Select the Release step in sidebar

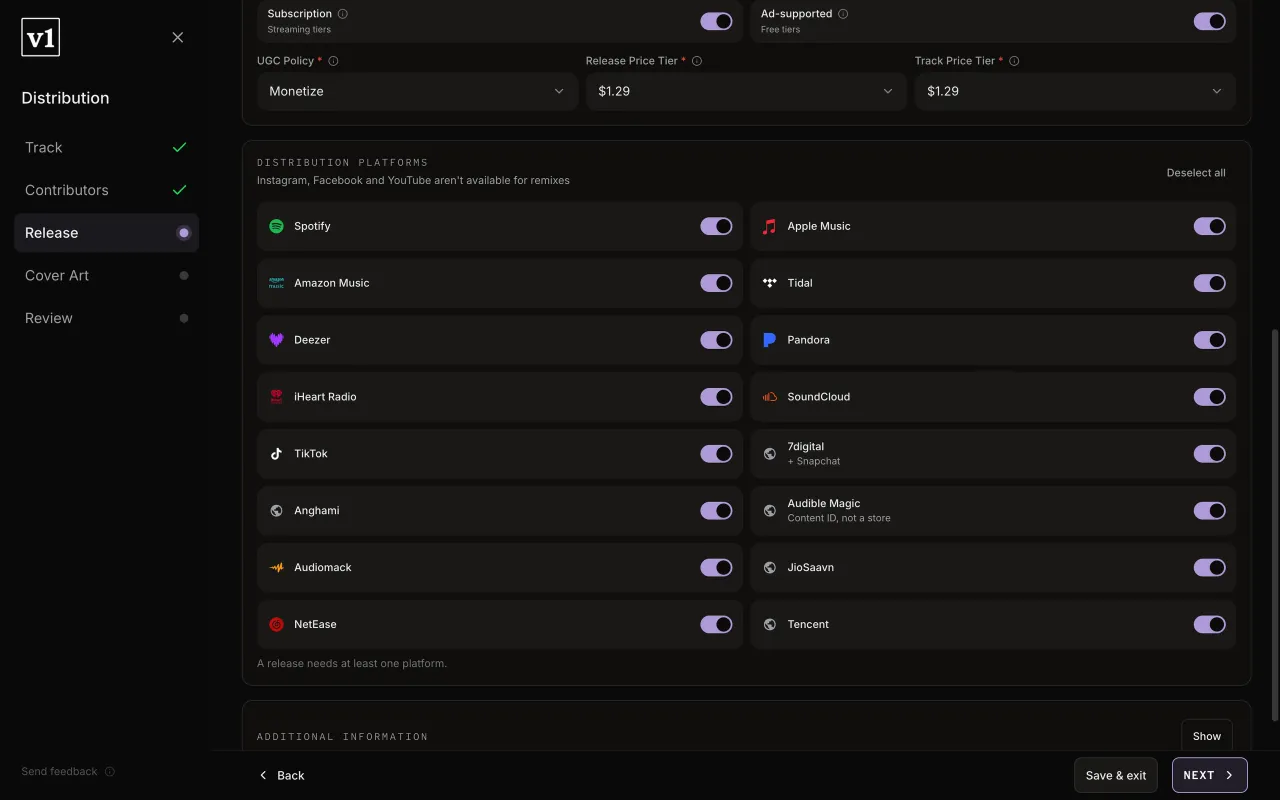[106, 233]
